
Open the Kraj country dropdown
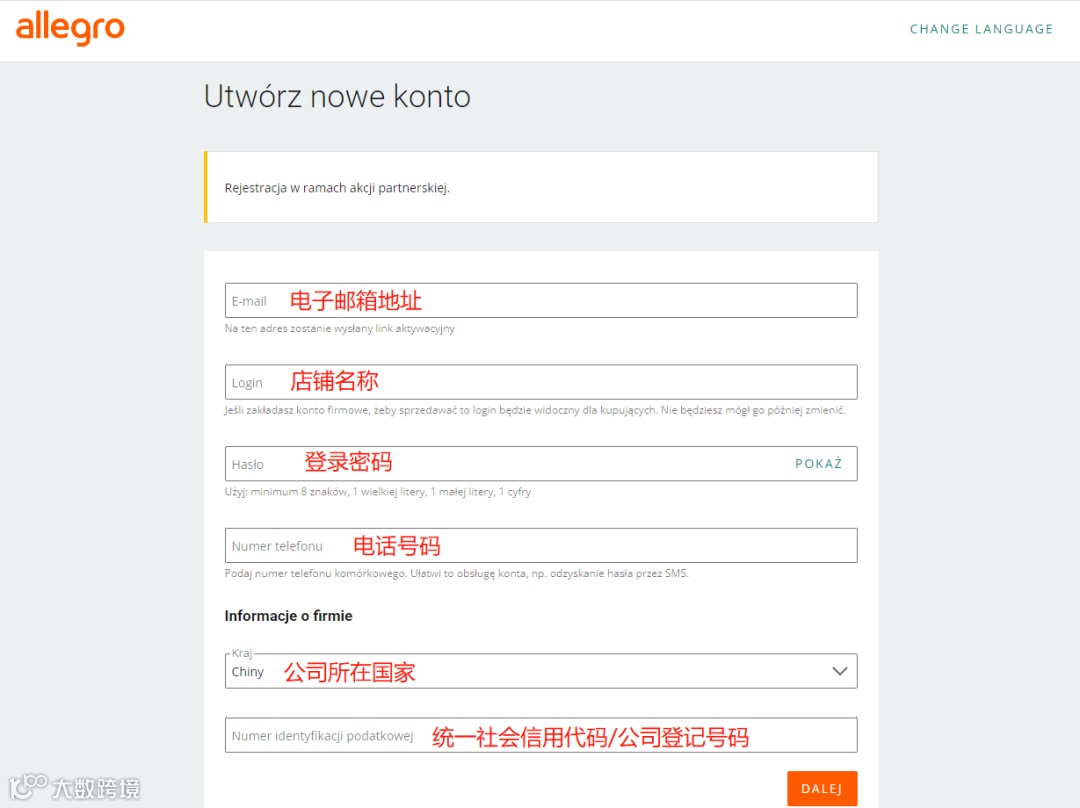click(541, 671)
